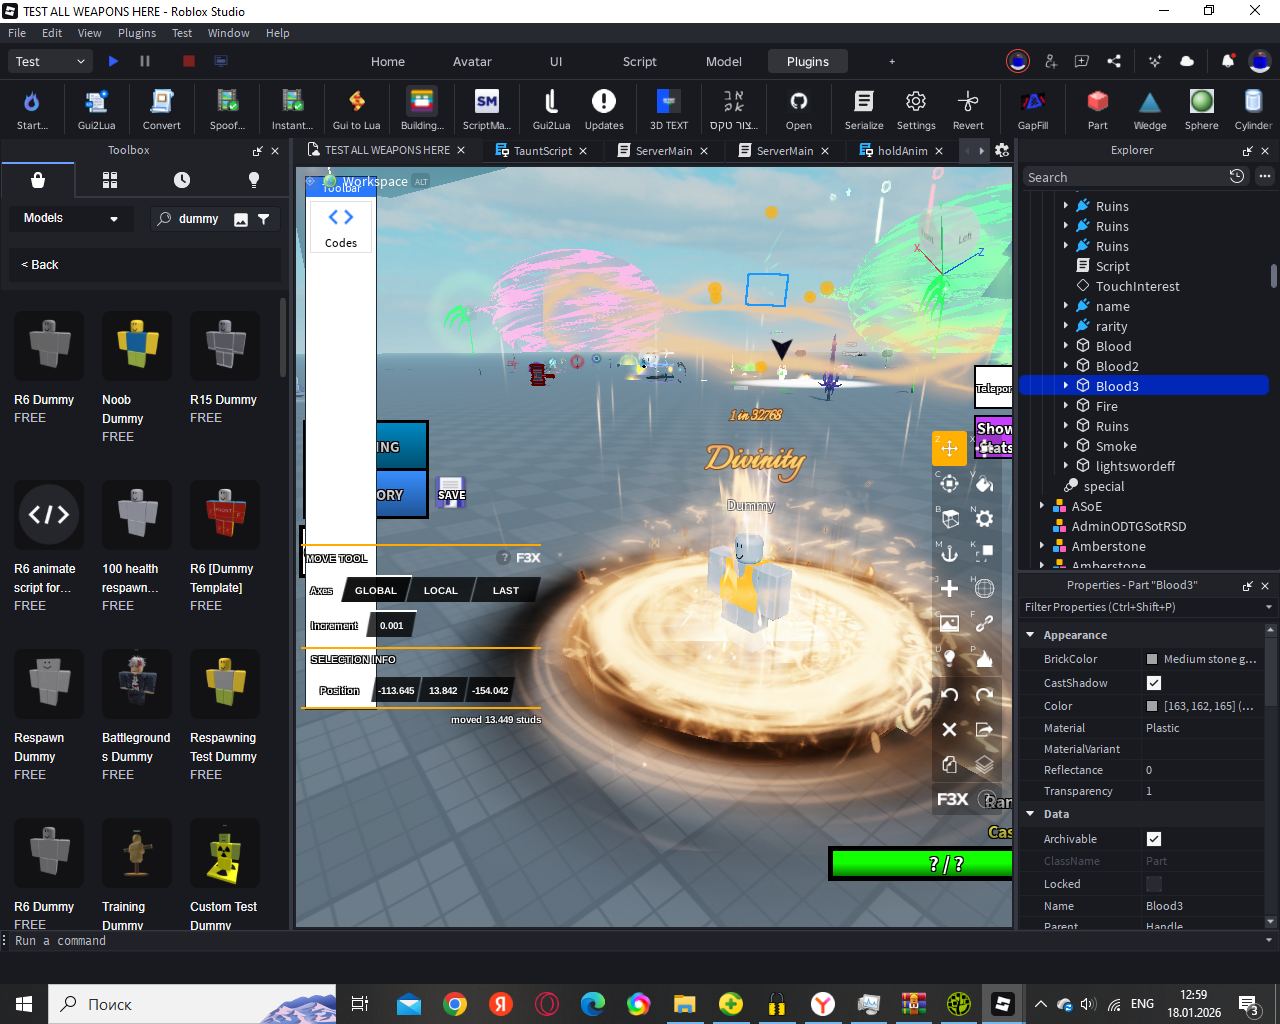Insert a Wedge part

coord(1150,109)
